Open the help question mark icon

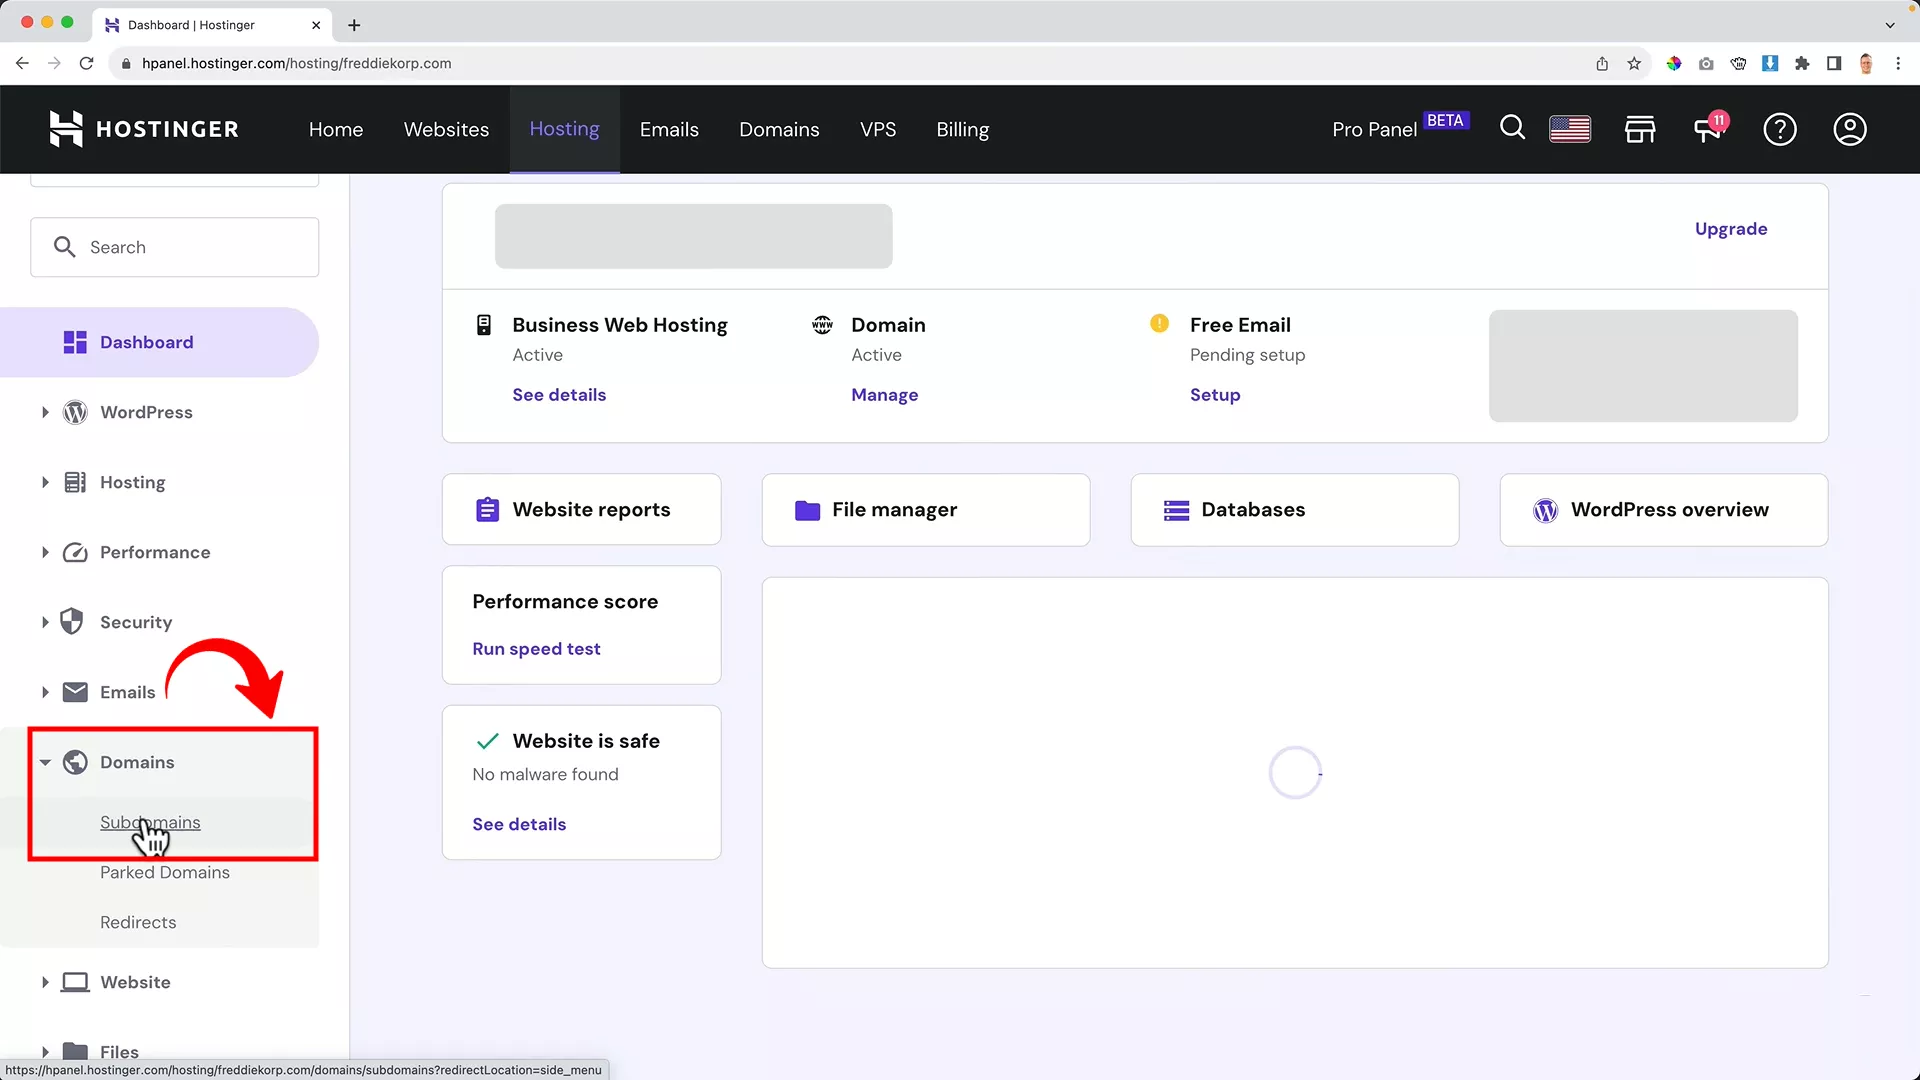coord(1780,128)
